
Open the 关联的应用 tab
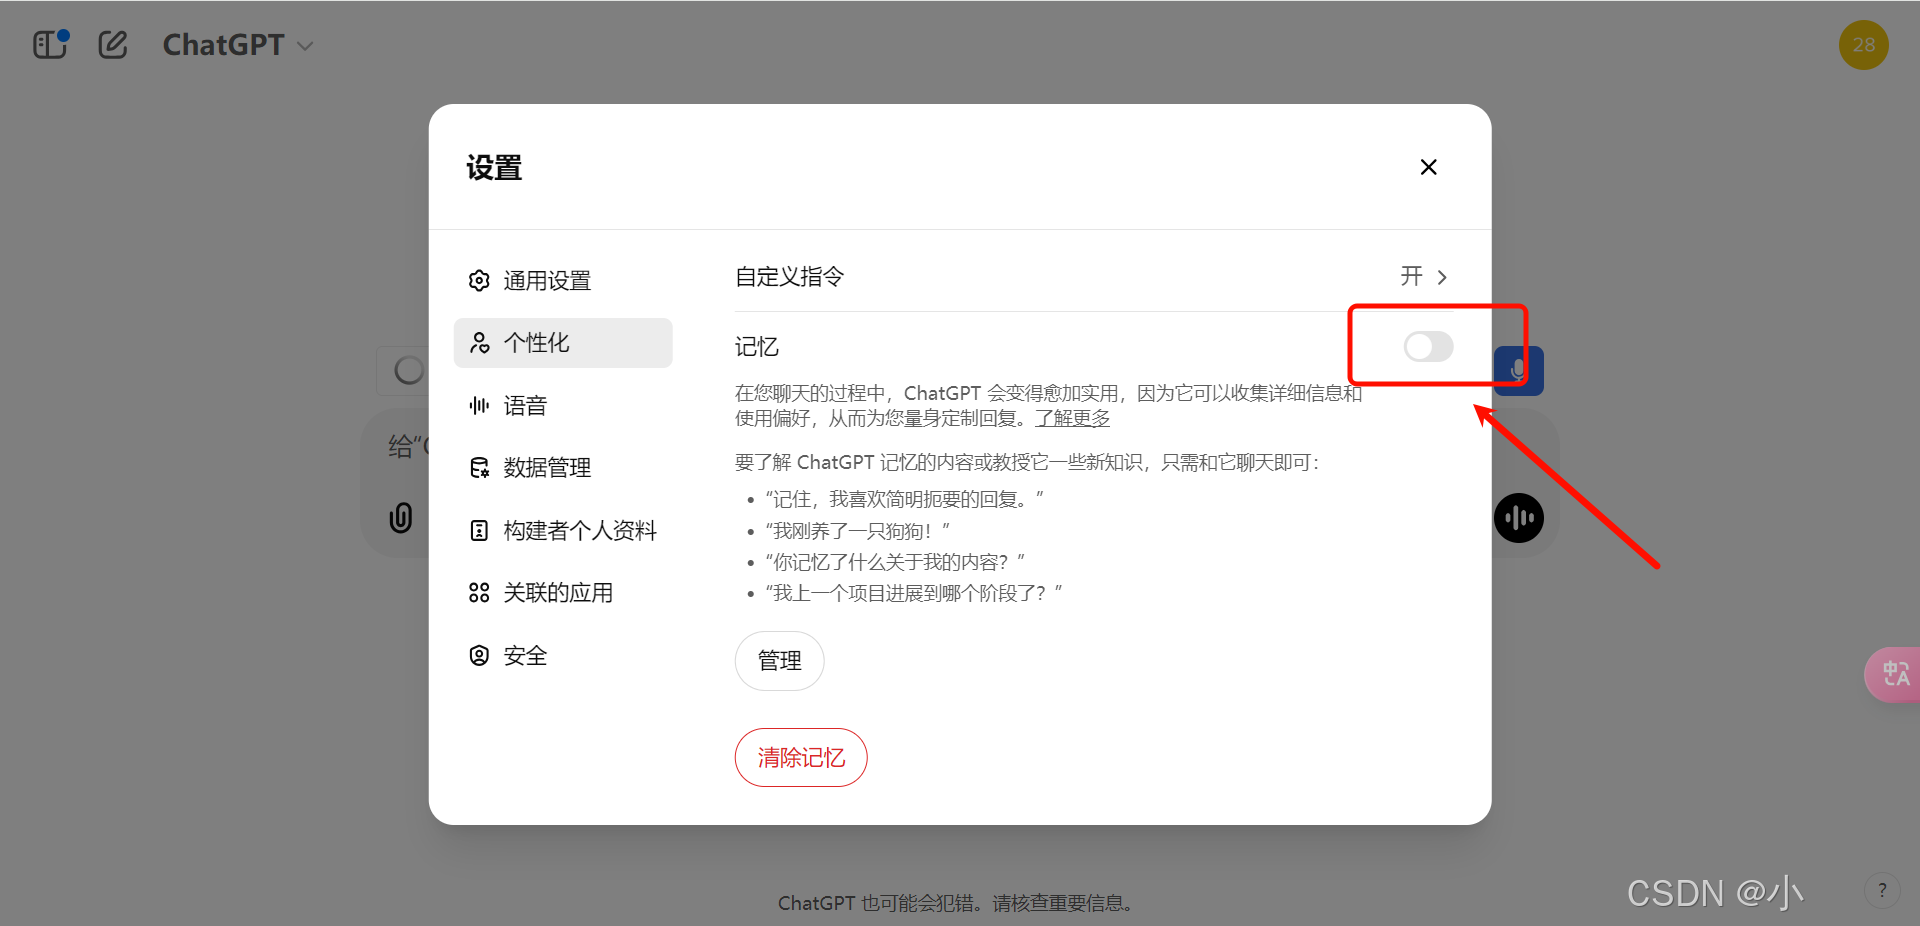(x=563, y=593)
